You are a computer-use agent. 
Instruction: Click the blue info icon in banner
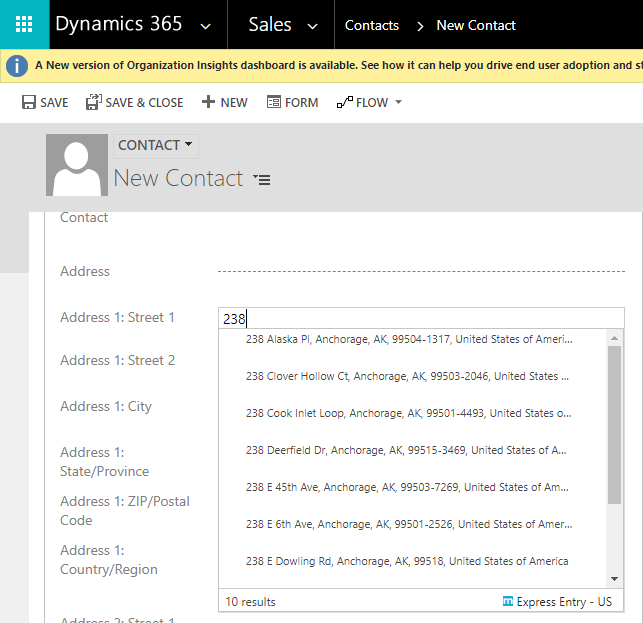point(16,66)
